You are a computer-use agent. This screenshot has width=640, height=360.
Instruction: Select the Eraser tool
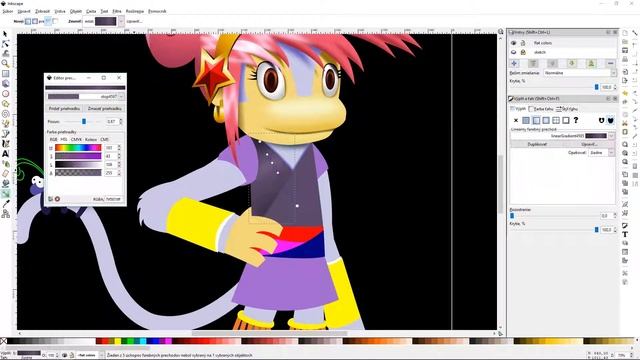(5, 174)
